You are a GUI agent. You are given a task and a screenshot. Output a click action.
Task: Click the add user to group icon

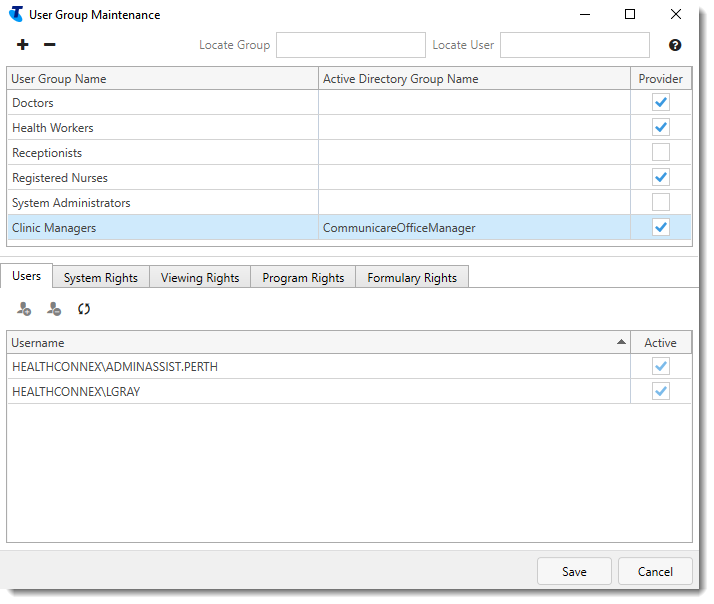(24, 309)
